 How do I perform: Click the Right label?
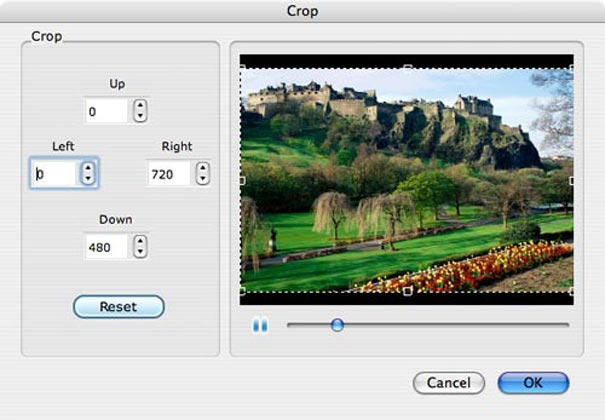[177, 146]
